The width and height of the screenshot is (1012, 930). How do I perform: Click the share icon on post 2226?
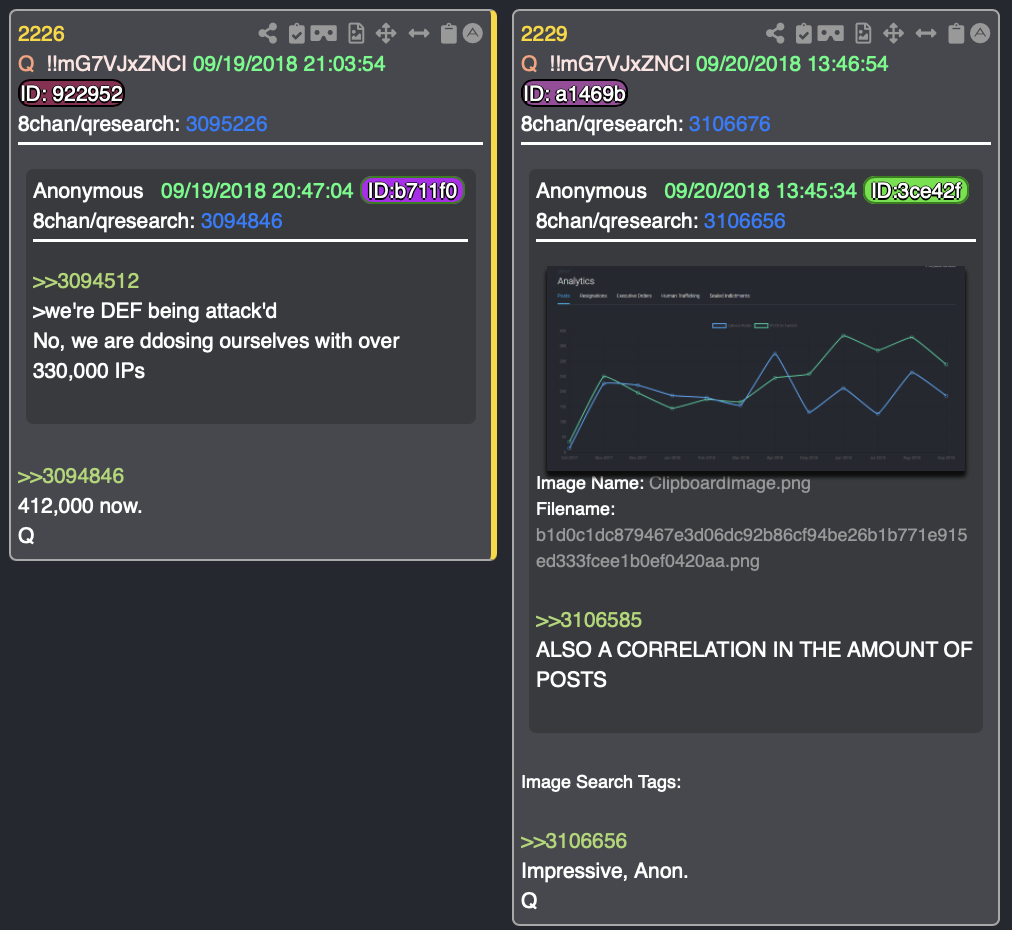(x=268, y=34)
